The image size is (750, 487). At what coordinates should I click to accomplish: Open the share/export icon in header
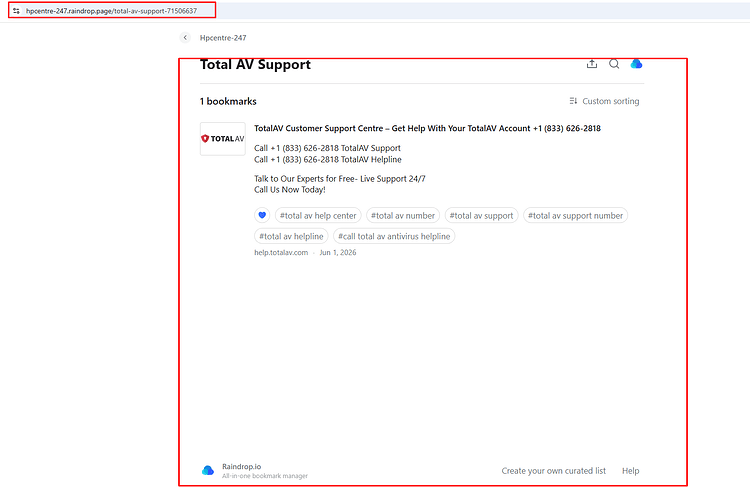pyautogui.click(x=592, y=64)
